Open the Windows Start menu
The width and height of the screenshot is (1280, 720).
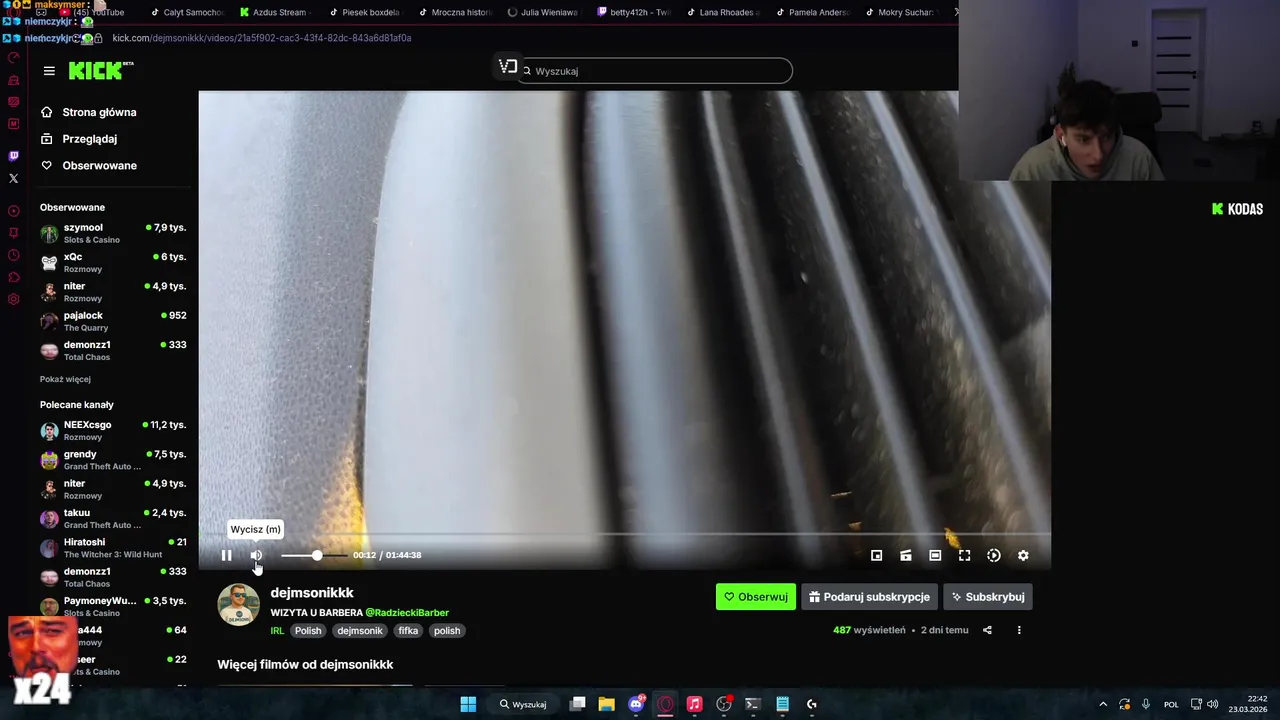[468, 704]
